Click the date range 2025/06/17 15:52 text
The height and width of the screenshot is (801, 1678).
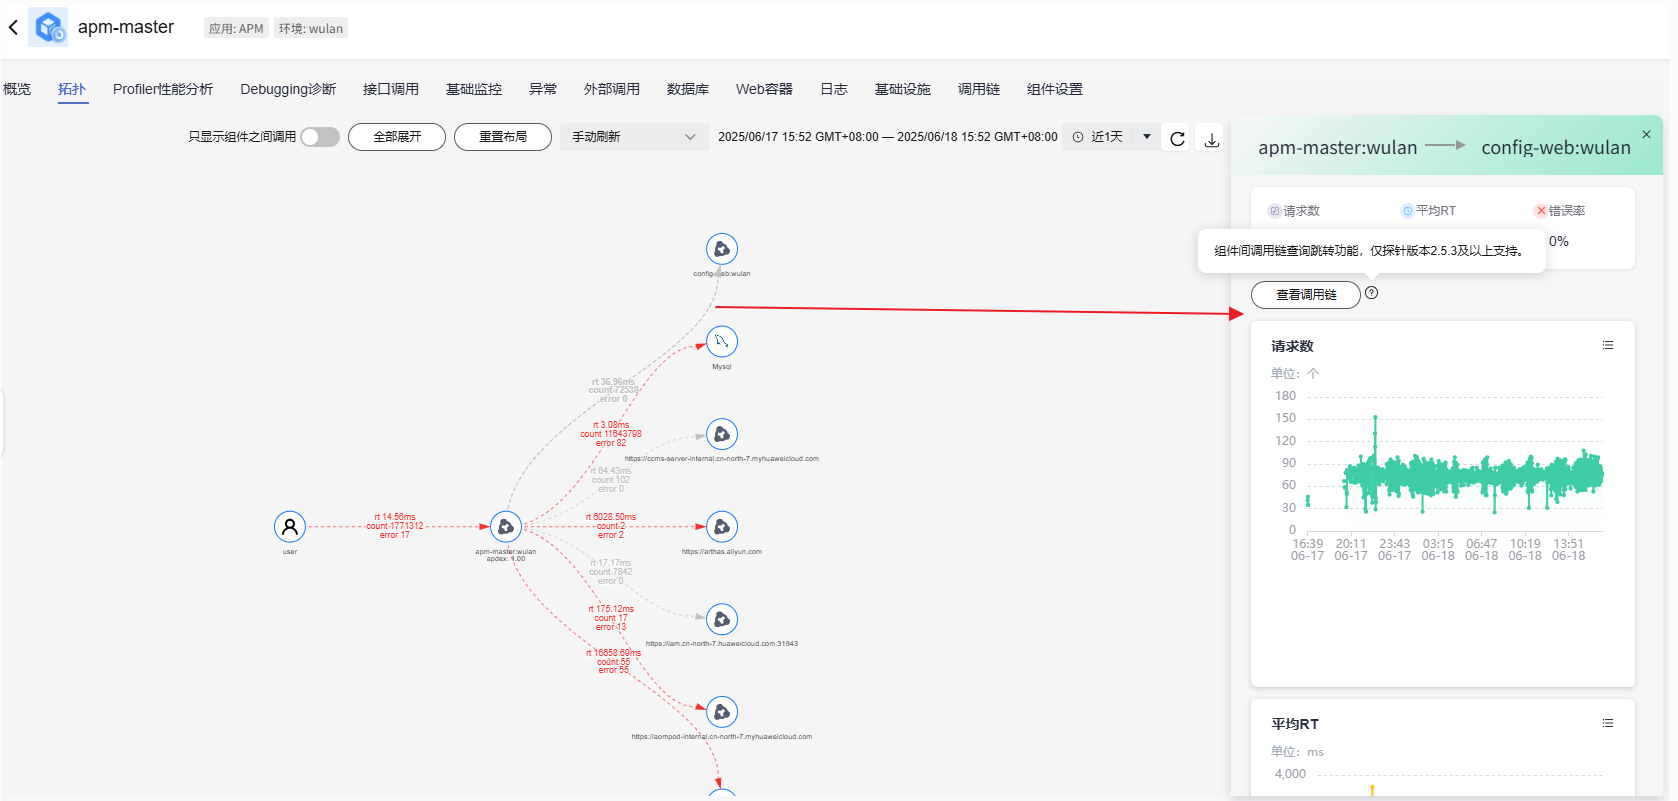[887, 137]
